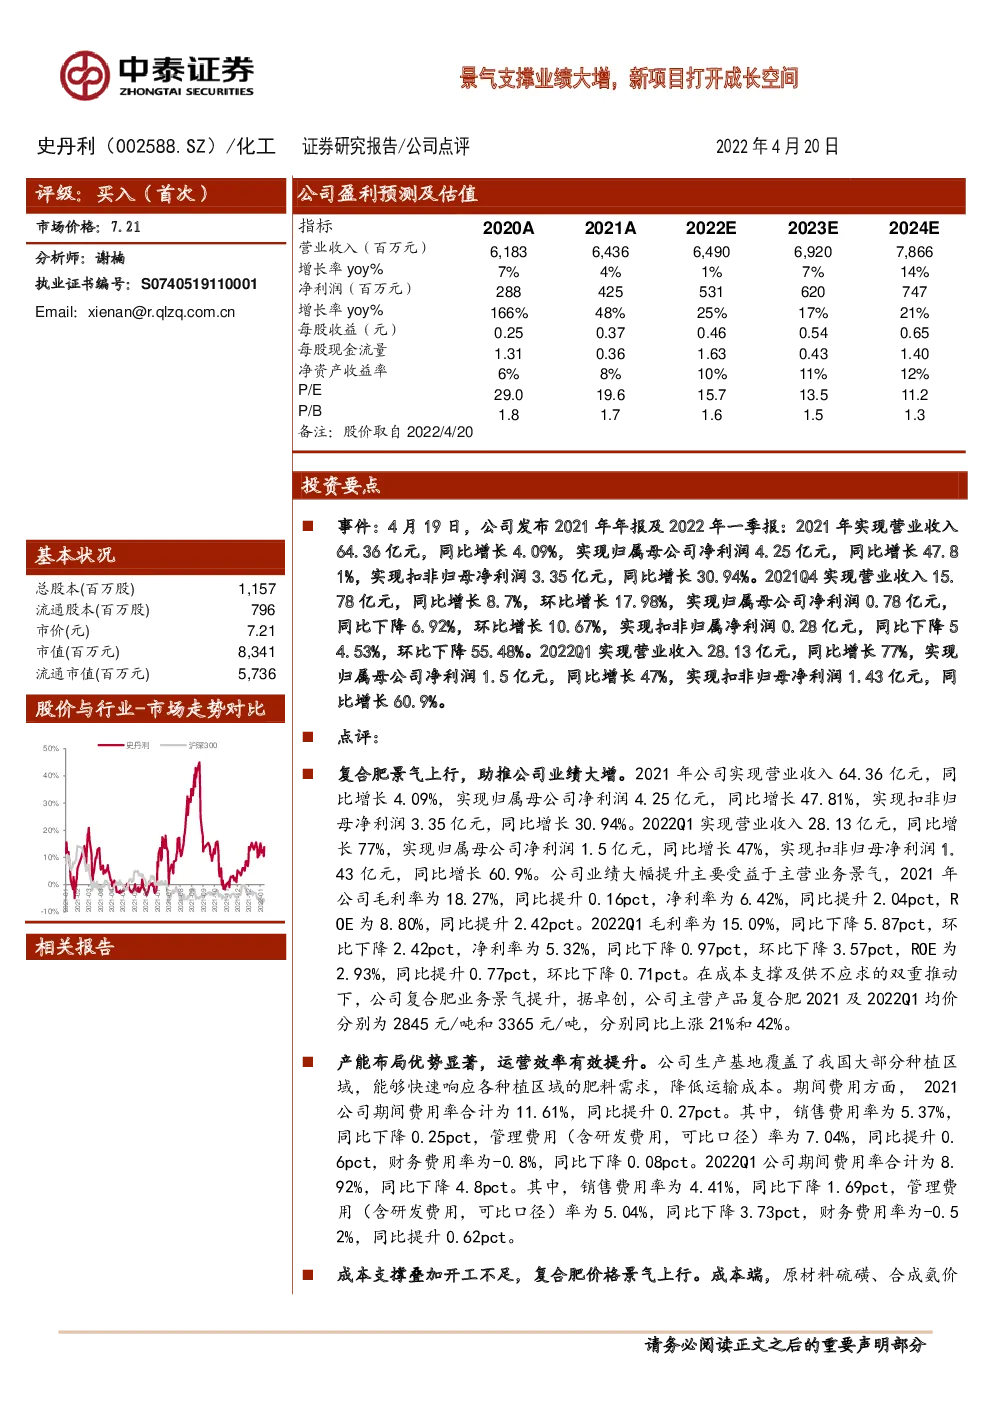This screenshot has height=1403, width=992.
Task: Select the 营业收入（百万元）row label
Action: pos(363,248)
